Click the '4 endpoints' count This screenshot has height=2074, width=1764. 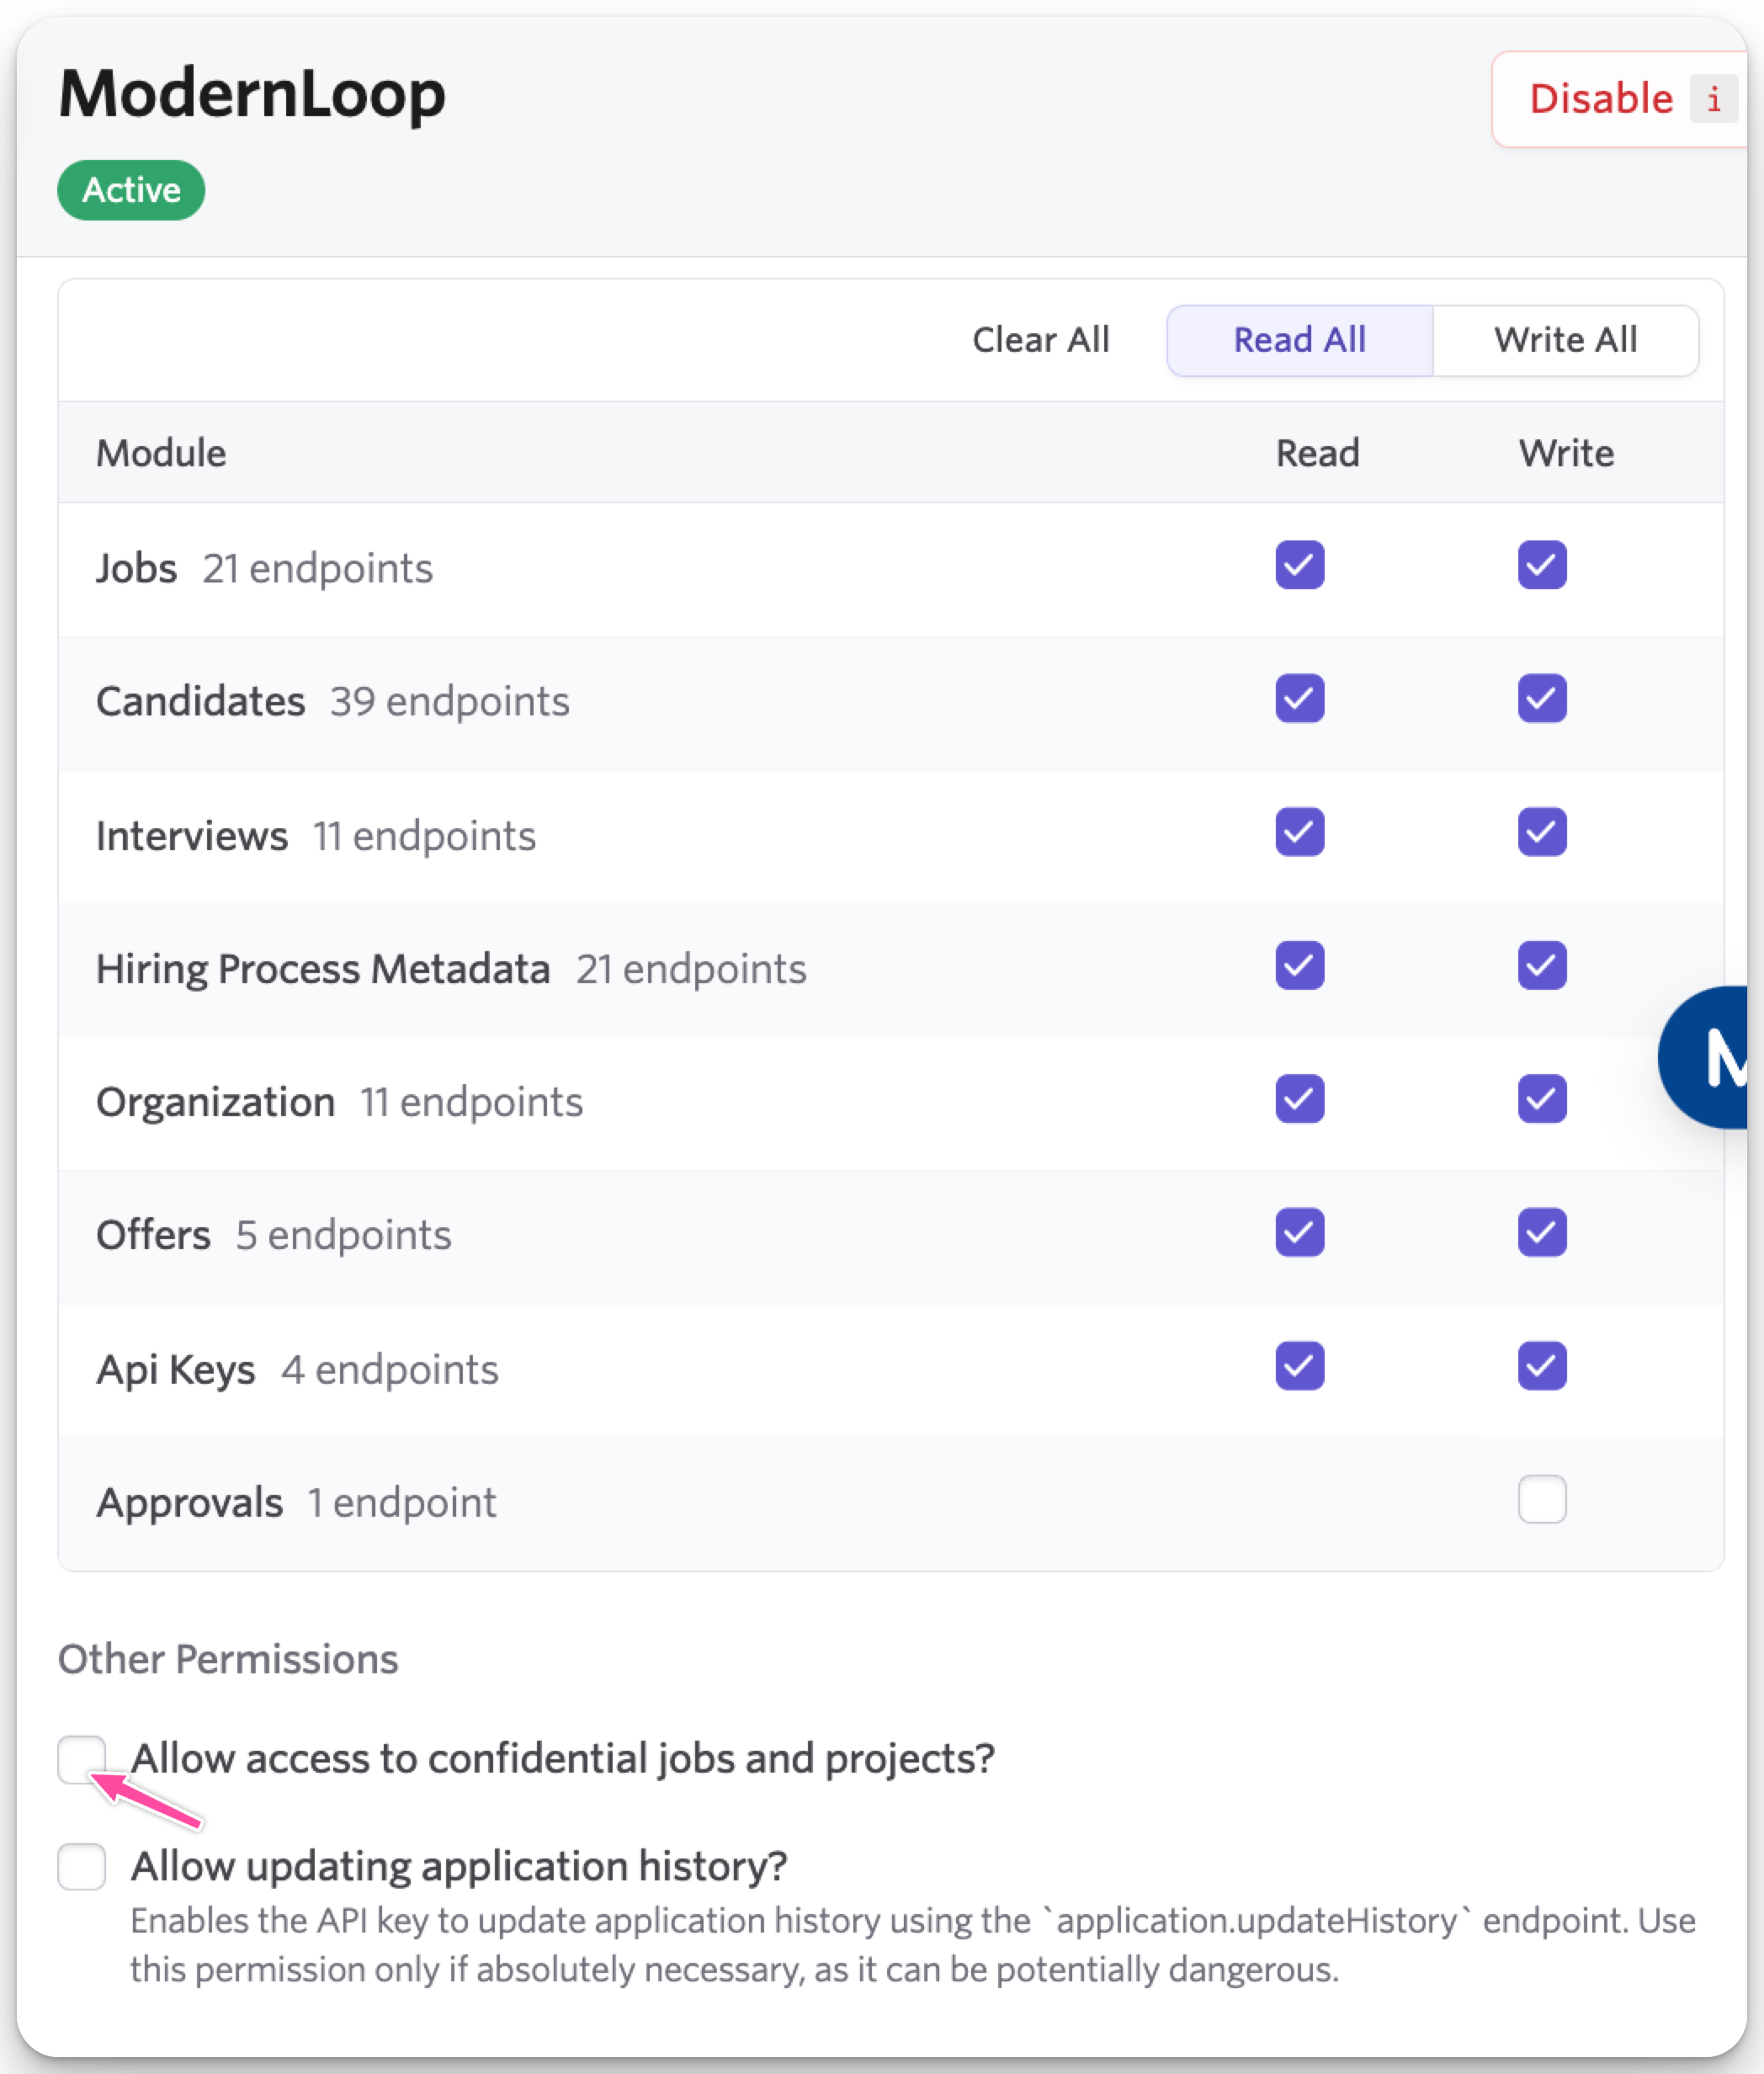coord(390,1370)
